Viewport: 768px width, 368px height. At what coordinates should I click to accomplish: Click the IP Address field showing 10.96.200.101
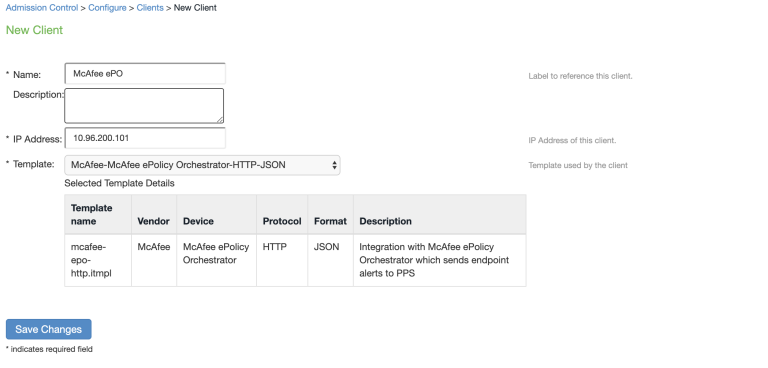pos(145,138)
